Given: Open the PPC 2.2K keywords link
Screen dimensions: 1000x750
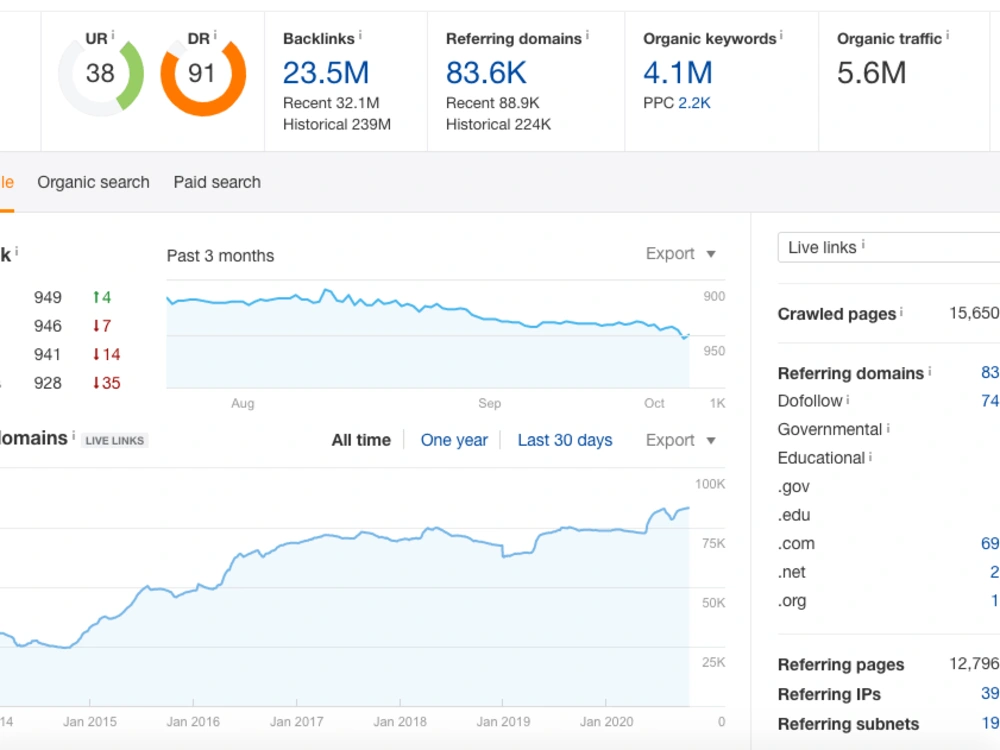Looking at the screenshot, I should point(694,103).
